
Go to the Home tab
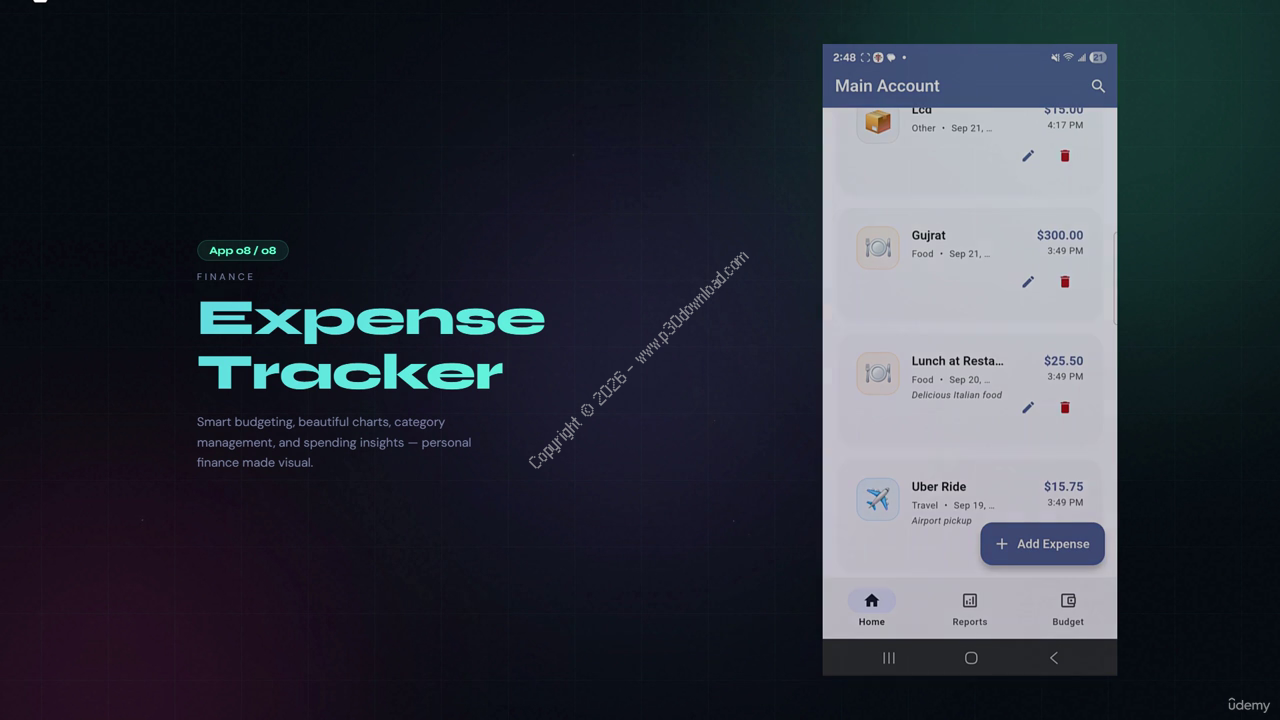pos(871,608)
